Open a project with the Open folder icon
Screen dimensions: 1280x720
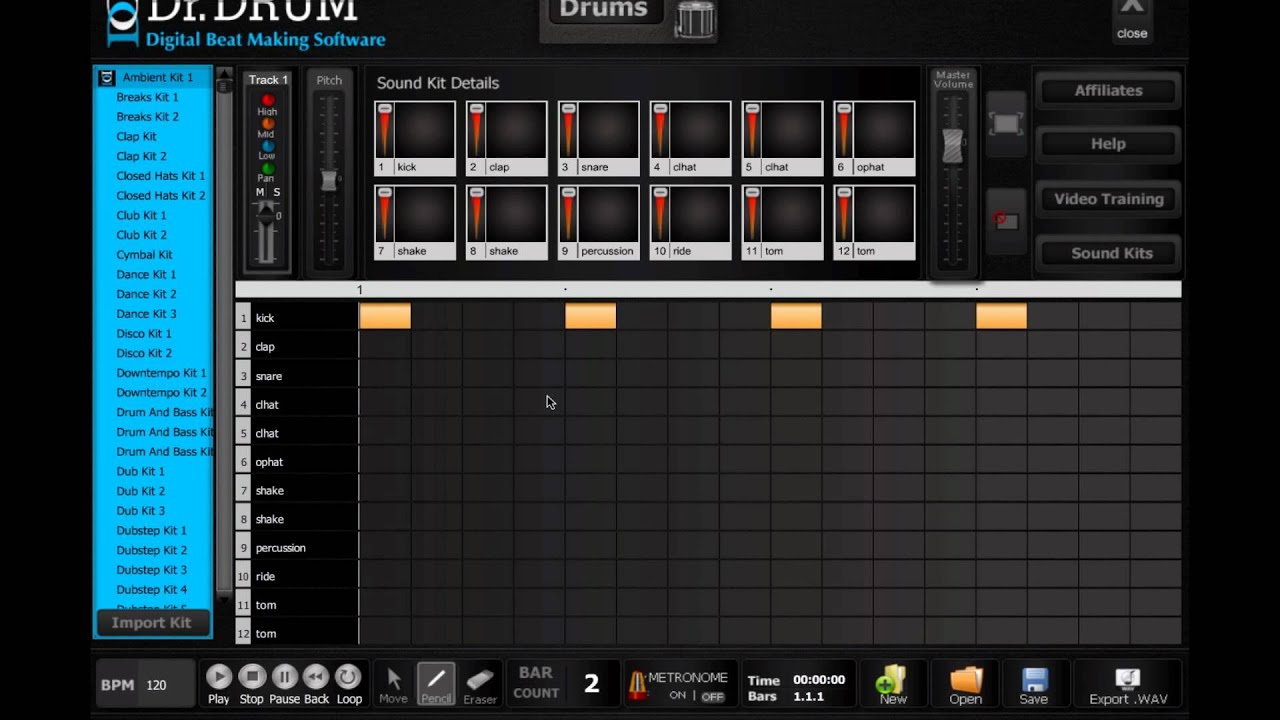pyautogui.click(x=965, y=684)
